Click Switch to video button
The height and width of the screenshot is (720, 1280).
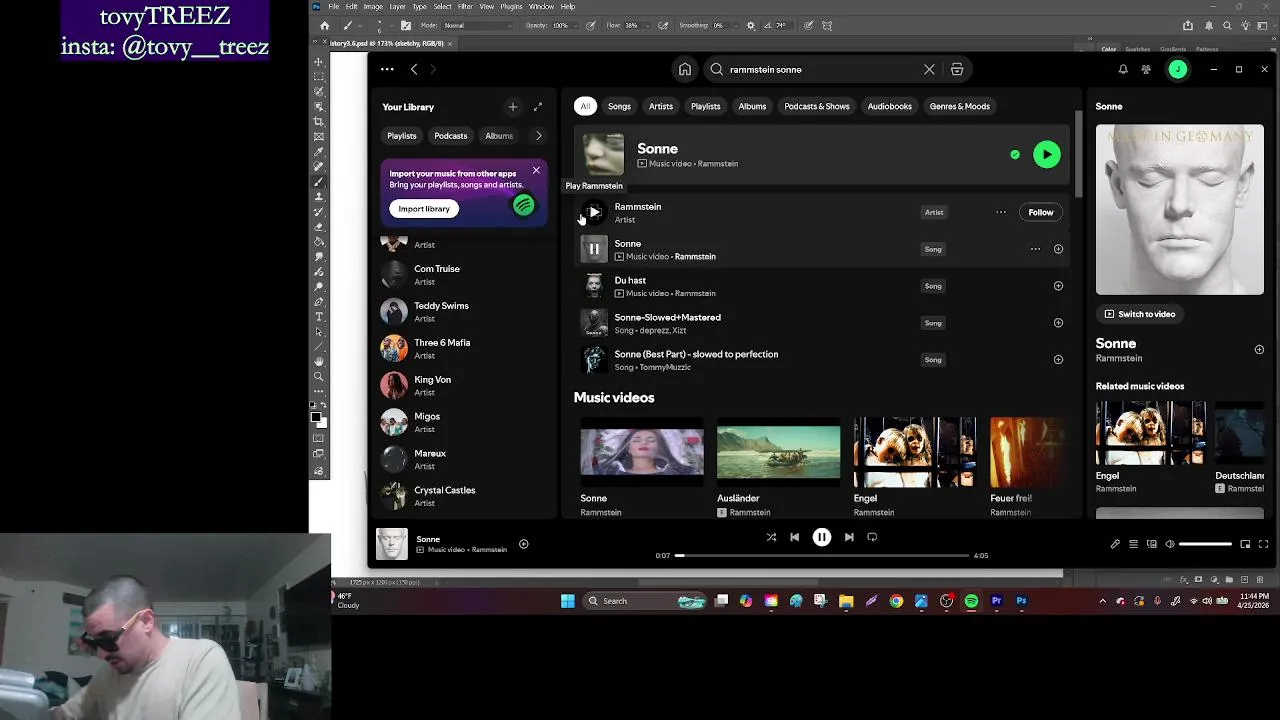1139,314
